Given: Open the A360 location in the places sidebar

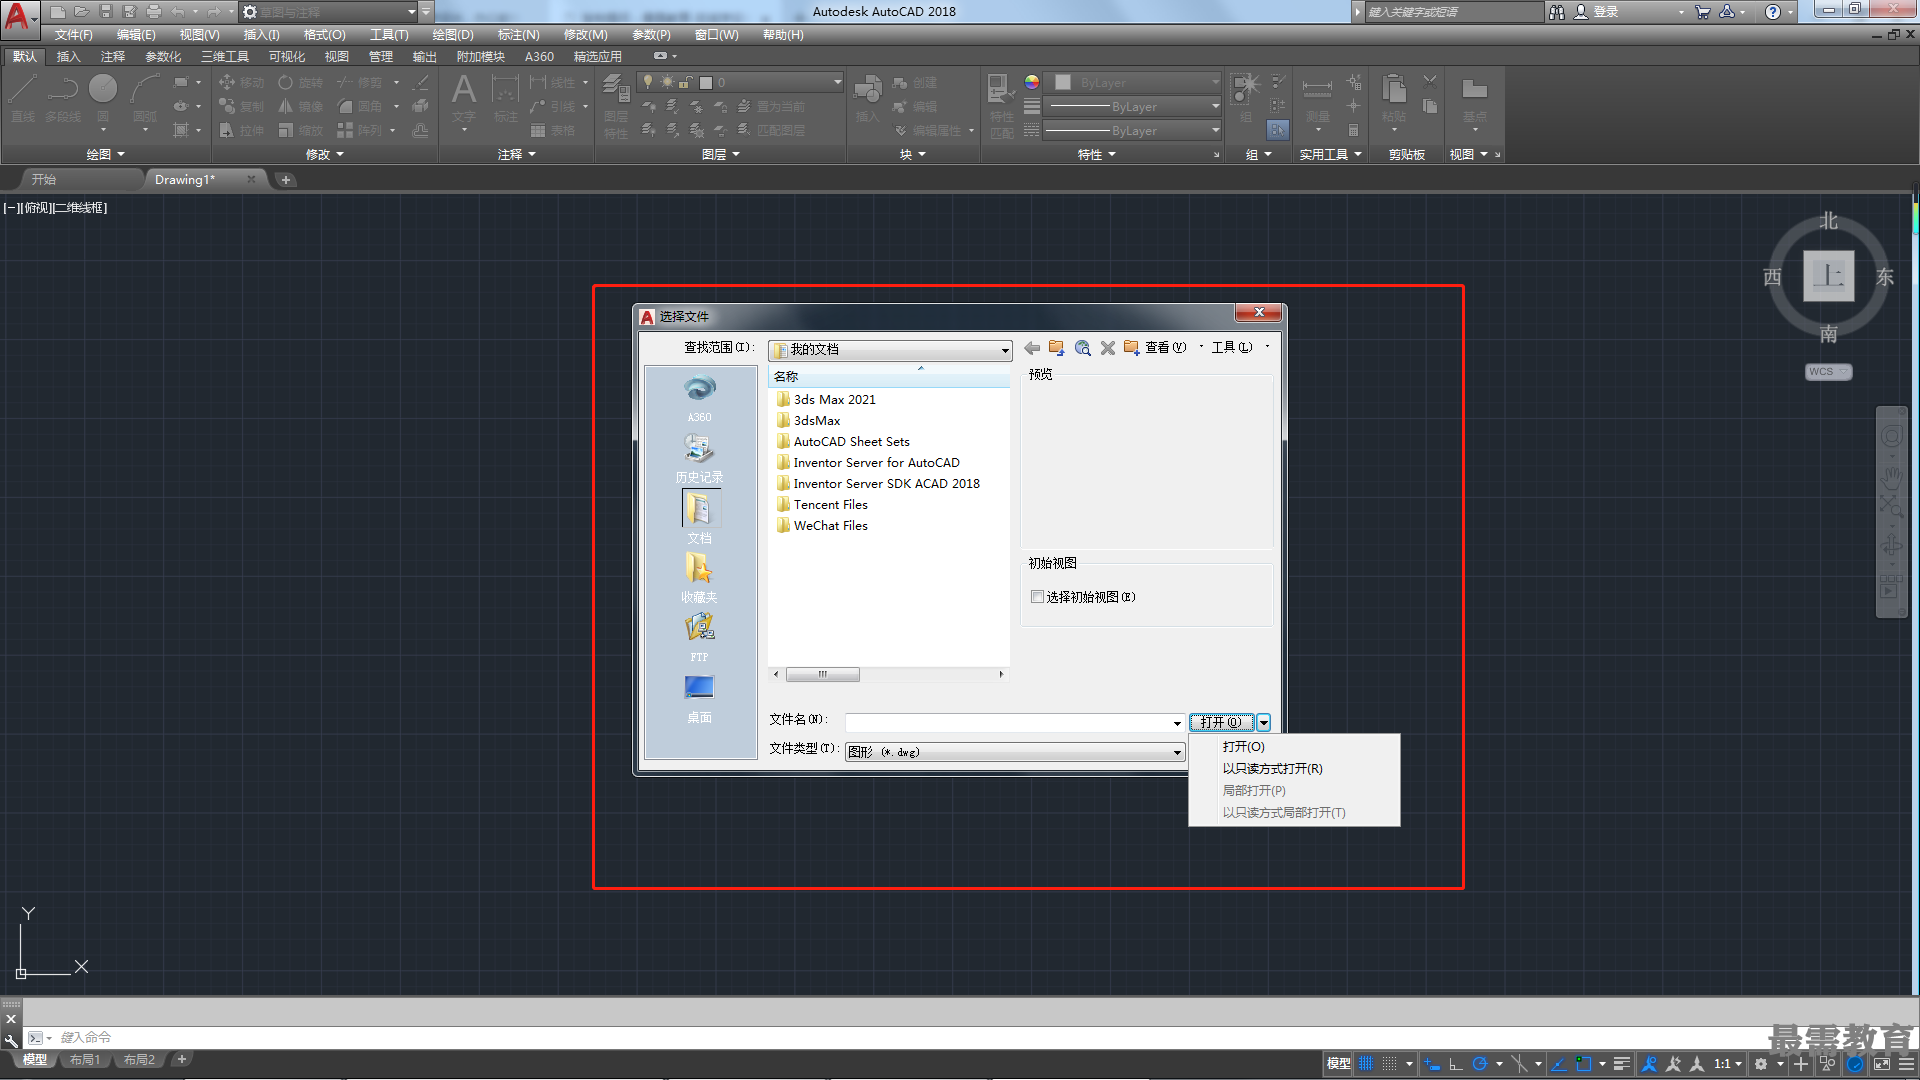Looking at the screenshot, I should (x=699, y=397).
